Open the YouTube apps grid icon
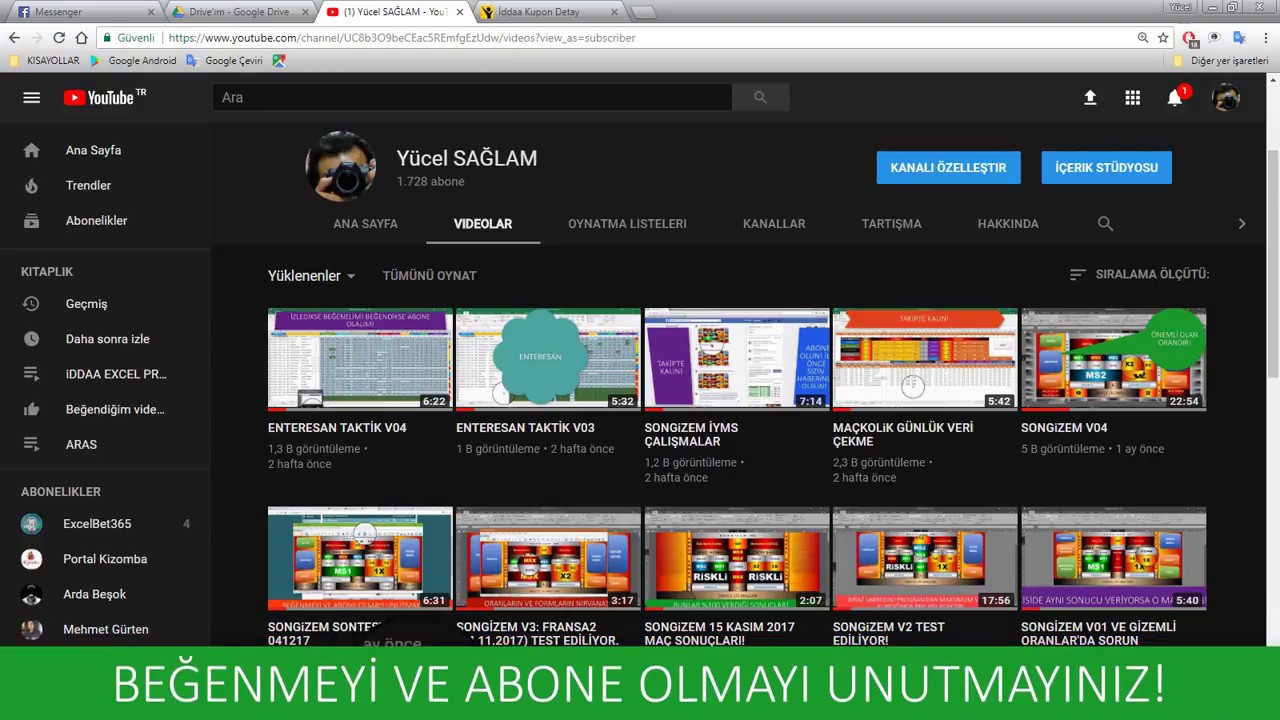 [1132, 97]
